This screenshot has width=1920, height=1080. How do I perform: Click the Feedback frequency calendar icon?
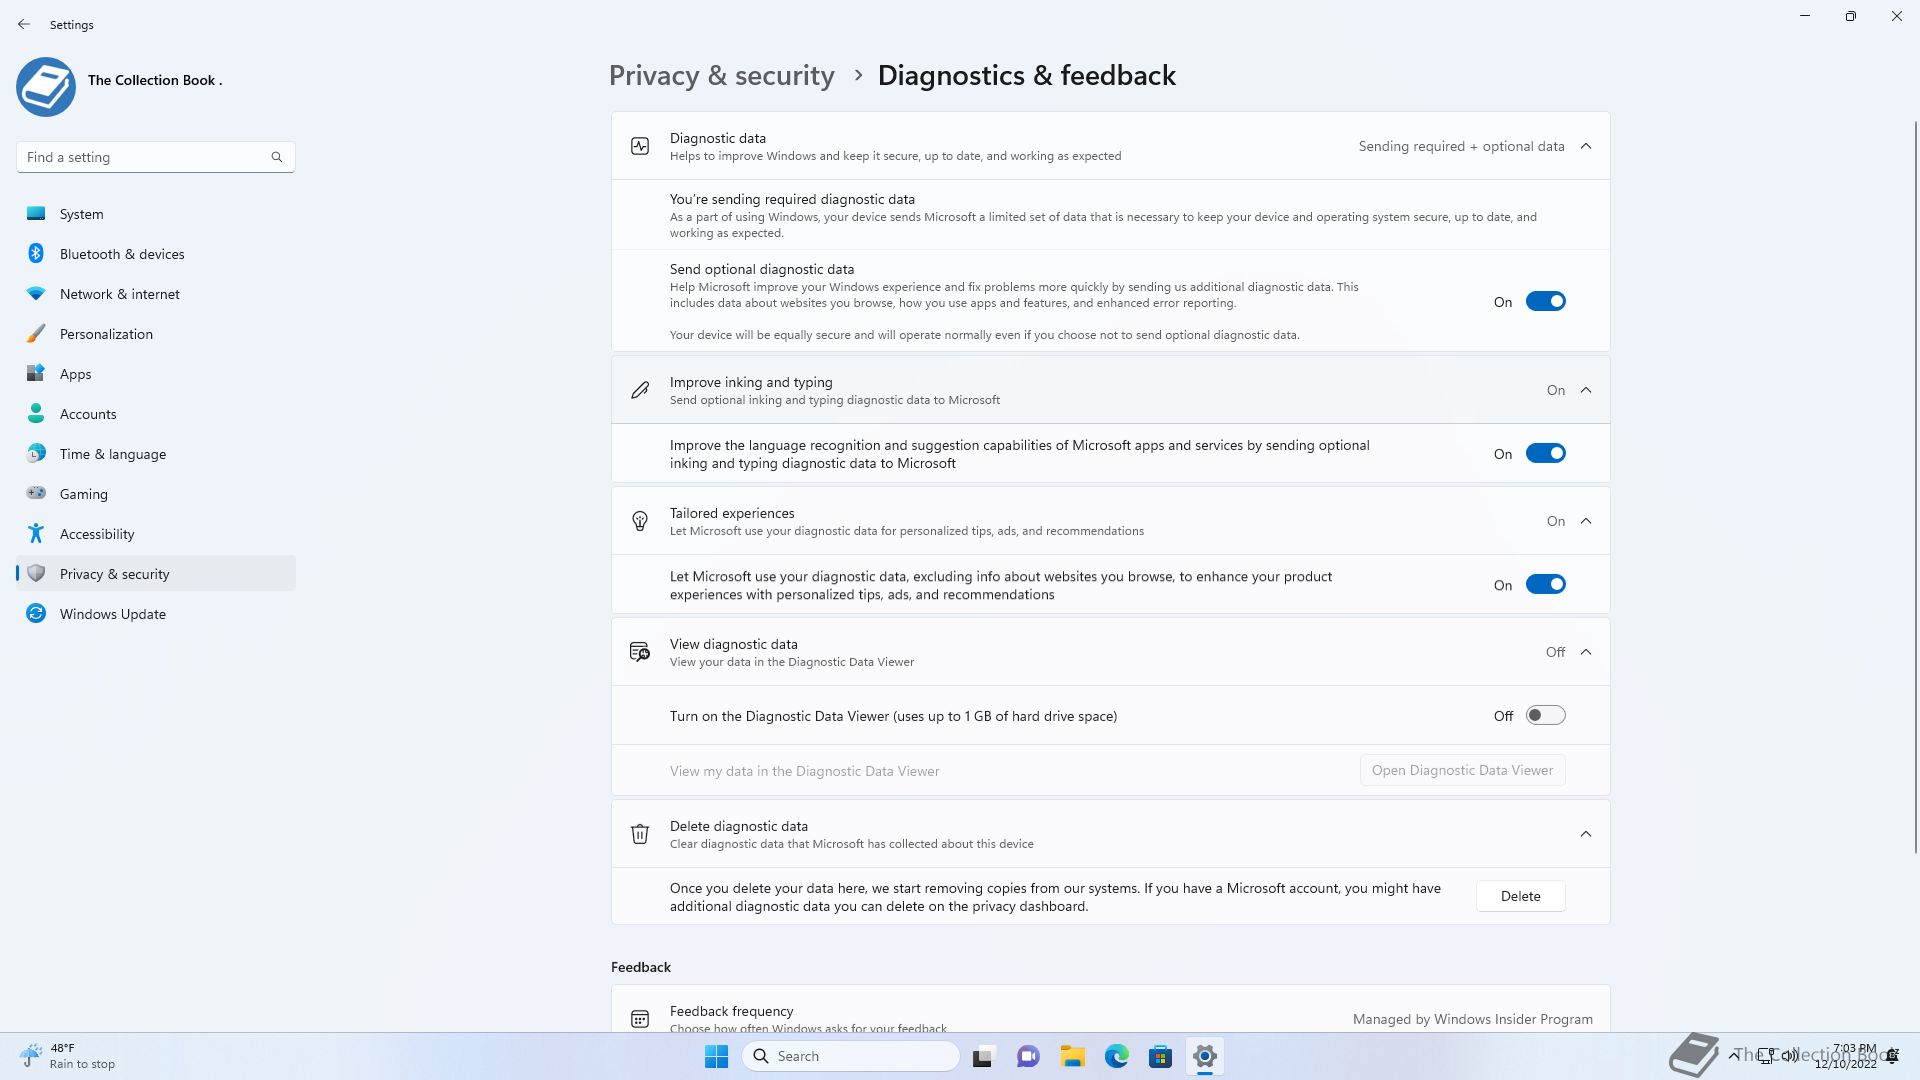click(640, 1019)
